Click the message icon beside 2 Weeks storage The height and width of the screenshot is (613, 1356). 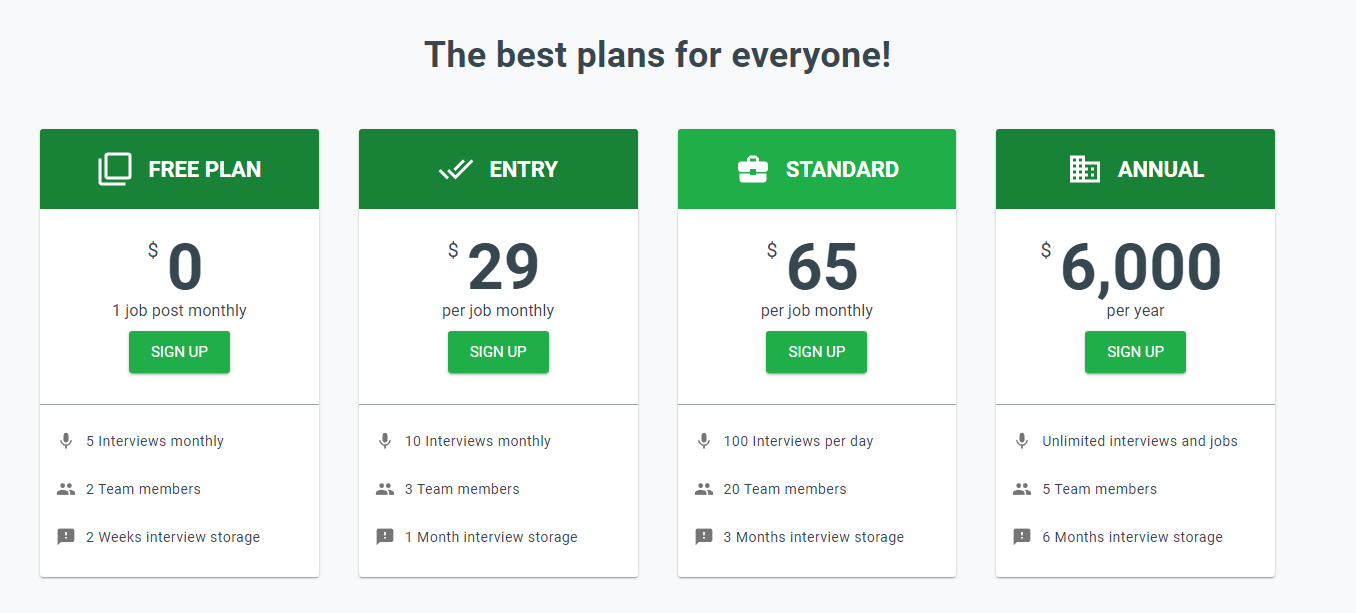point(66,537)
